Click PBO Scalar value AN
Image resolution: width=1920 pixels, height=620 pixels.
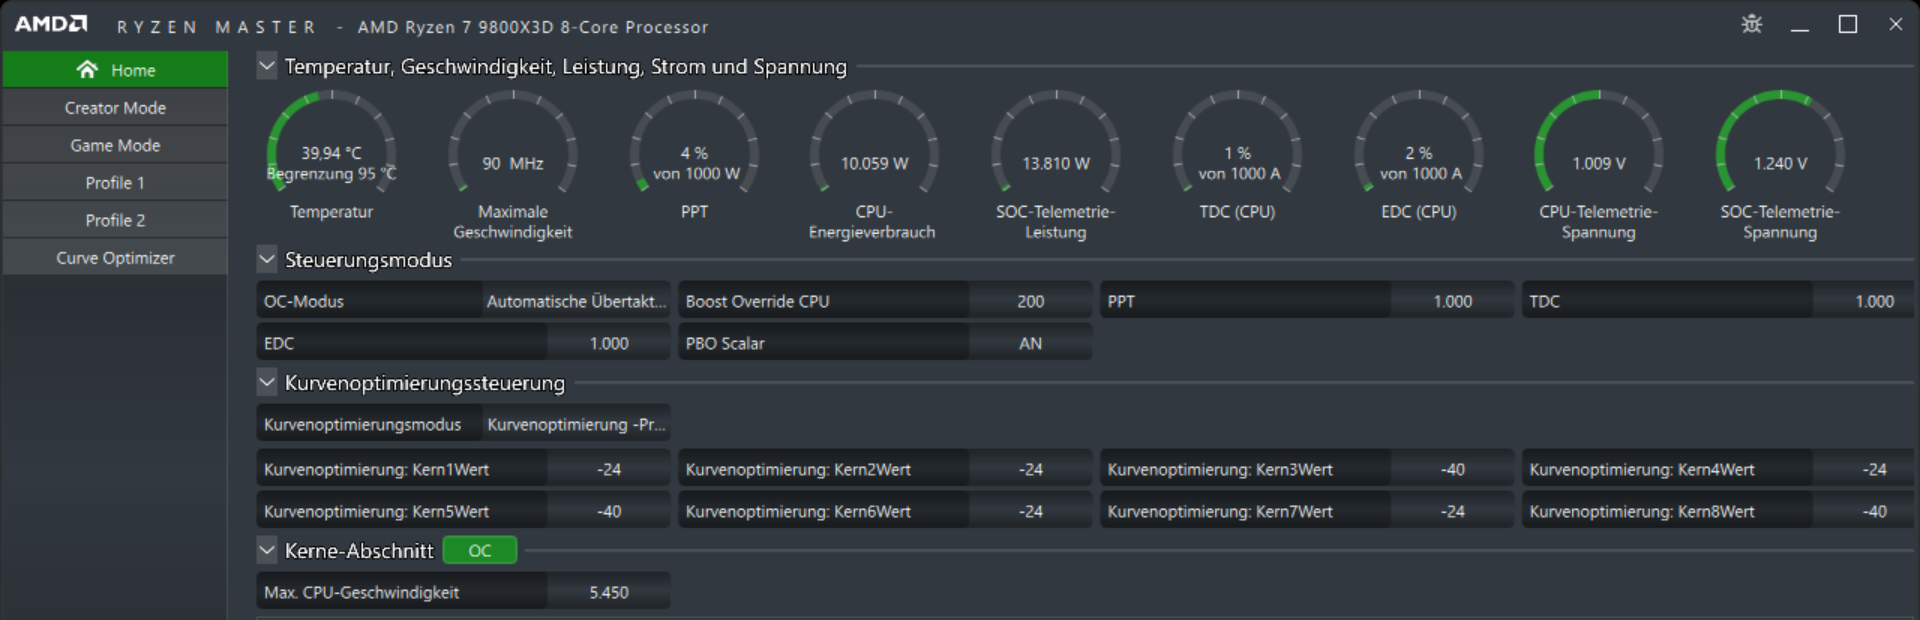tap(1030, 343)
